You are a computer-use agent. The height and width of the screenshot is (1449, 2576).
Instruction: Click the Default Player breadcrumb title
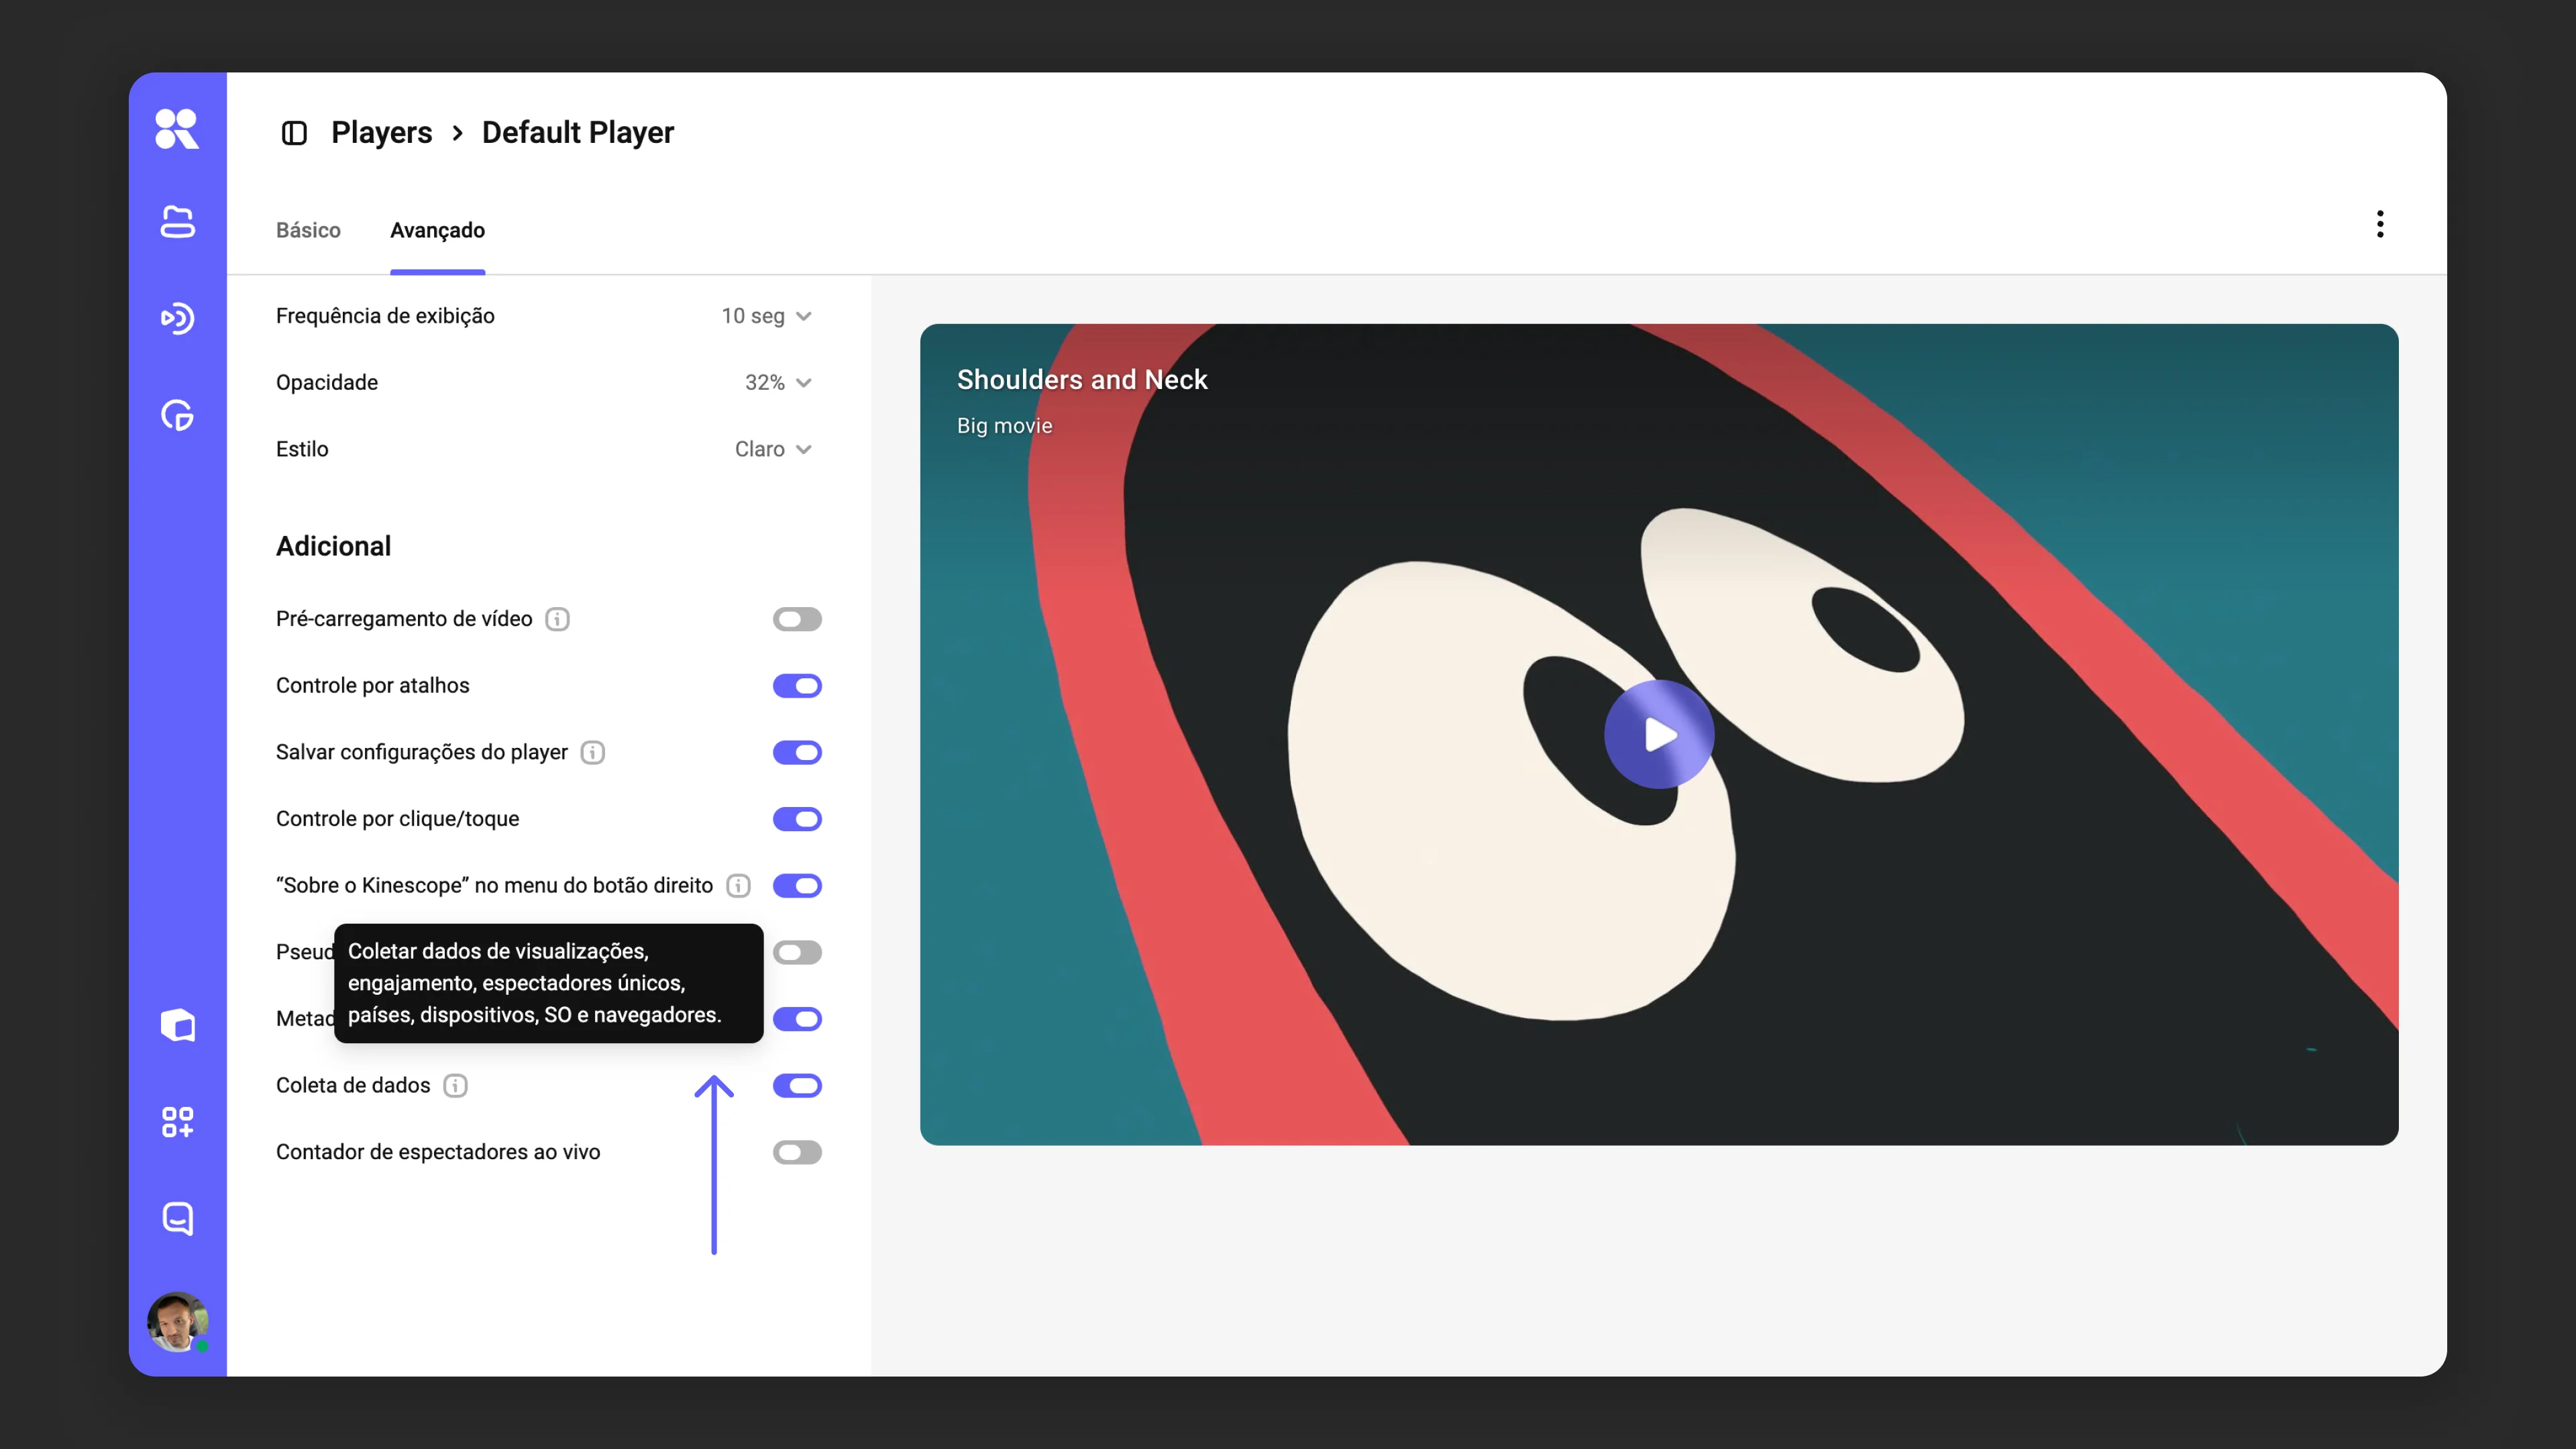pyautogui.click(x=578, y=133)
